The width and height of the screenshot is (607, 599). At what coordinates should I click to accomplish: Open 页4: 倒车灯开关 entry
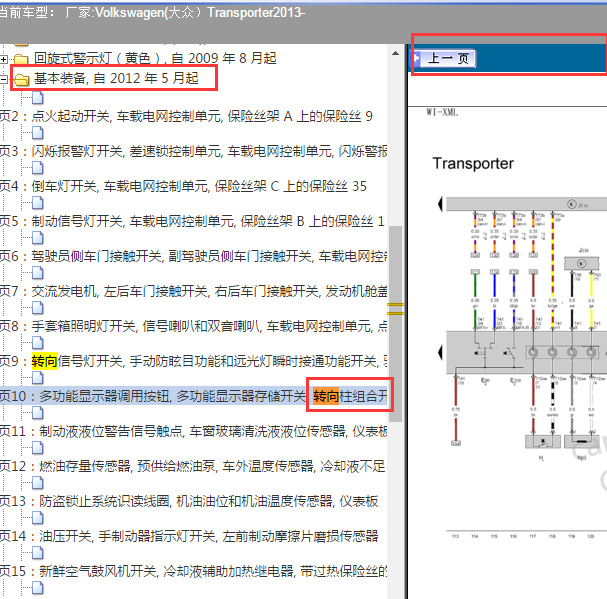coord(183,186)
